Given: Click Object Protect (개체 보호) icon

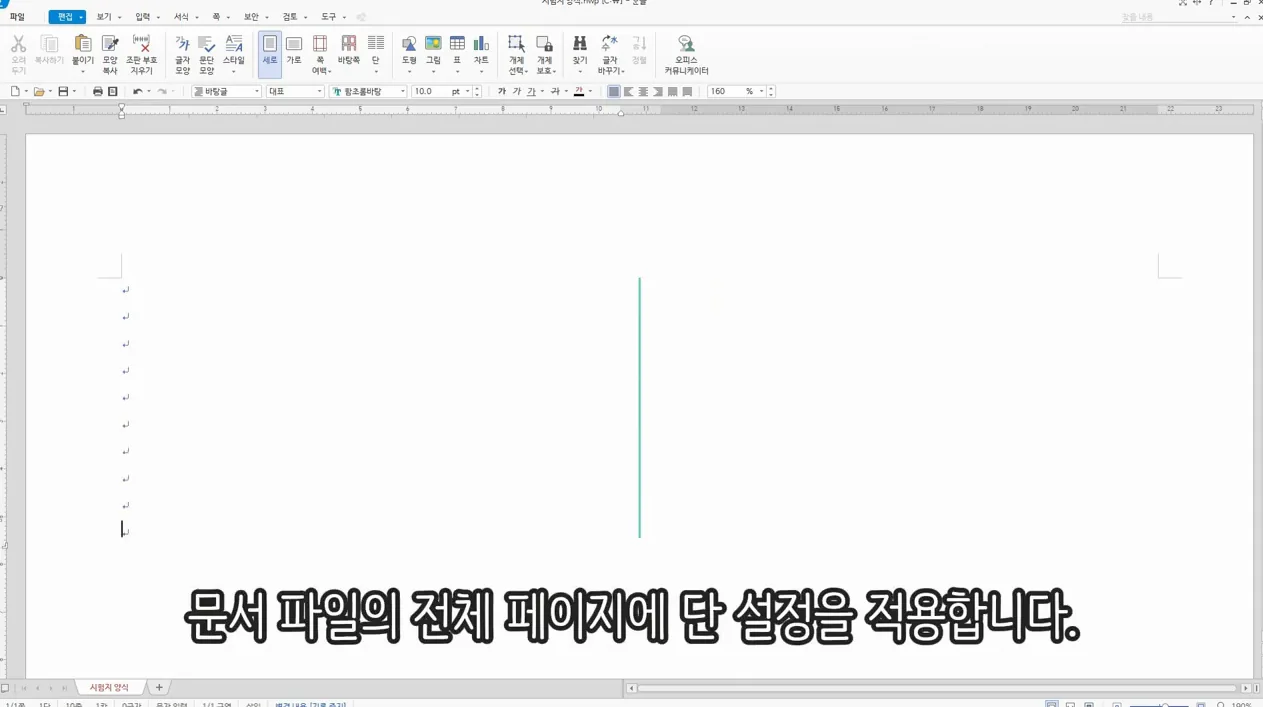Looking at the screenshot, I should tap(544, 43).
